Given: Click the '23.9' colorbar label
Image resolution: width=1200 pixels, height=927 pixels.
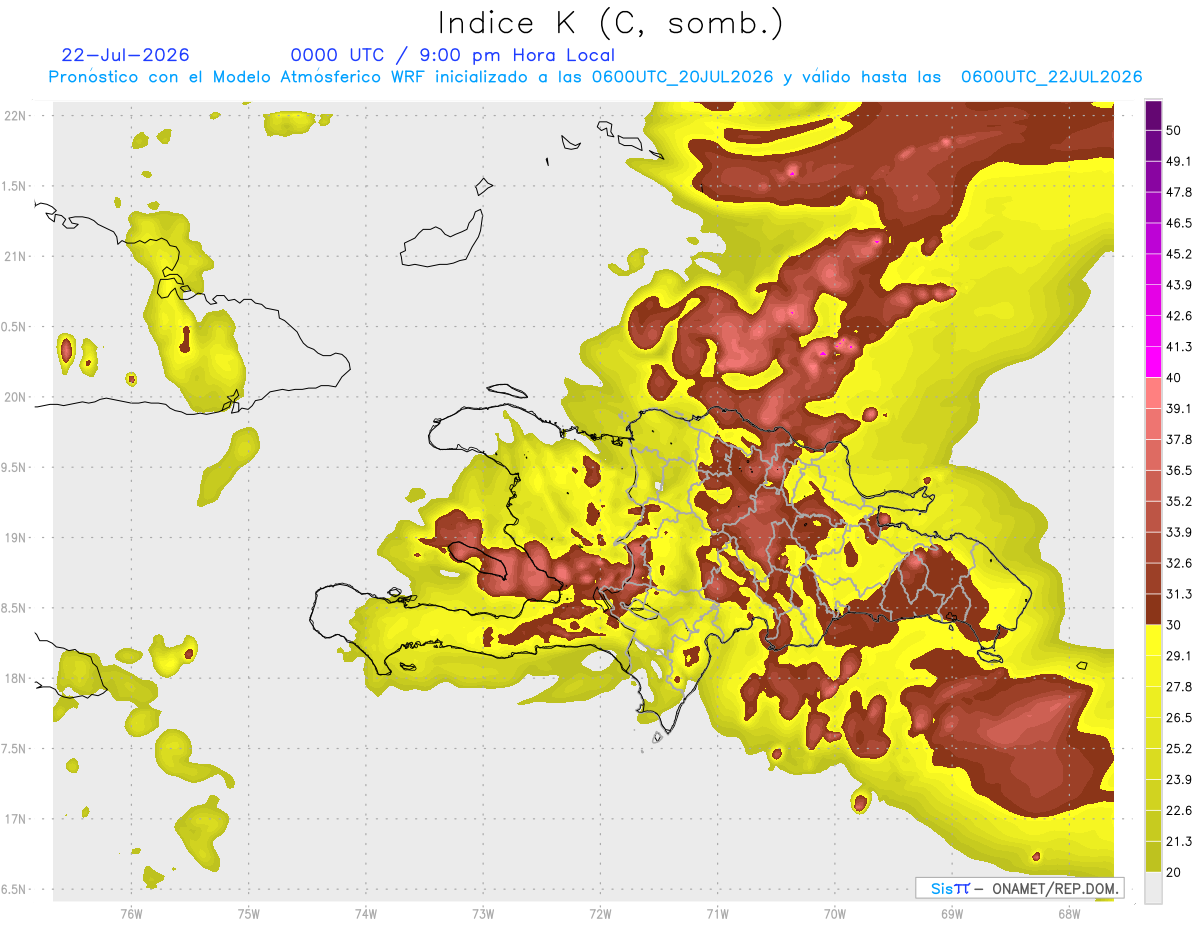Looking at the screenshot, I should pyautogui.click(x=1179, y=780).
